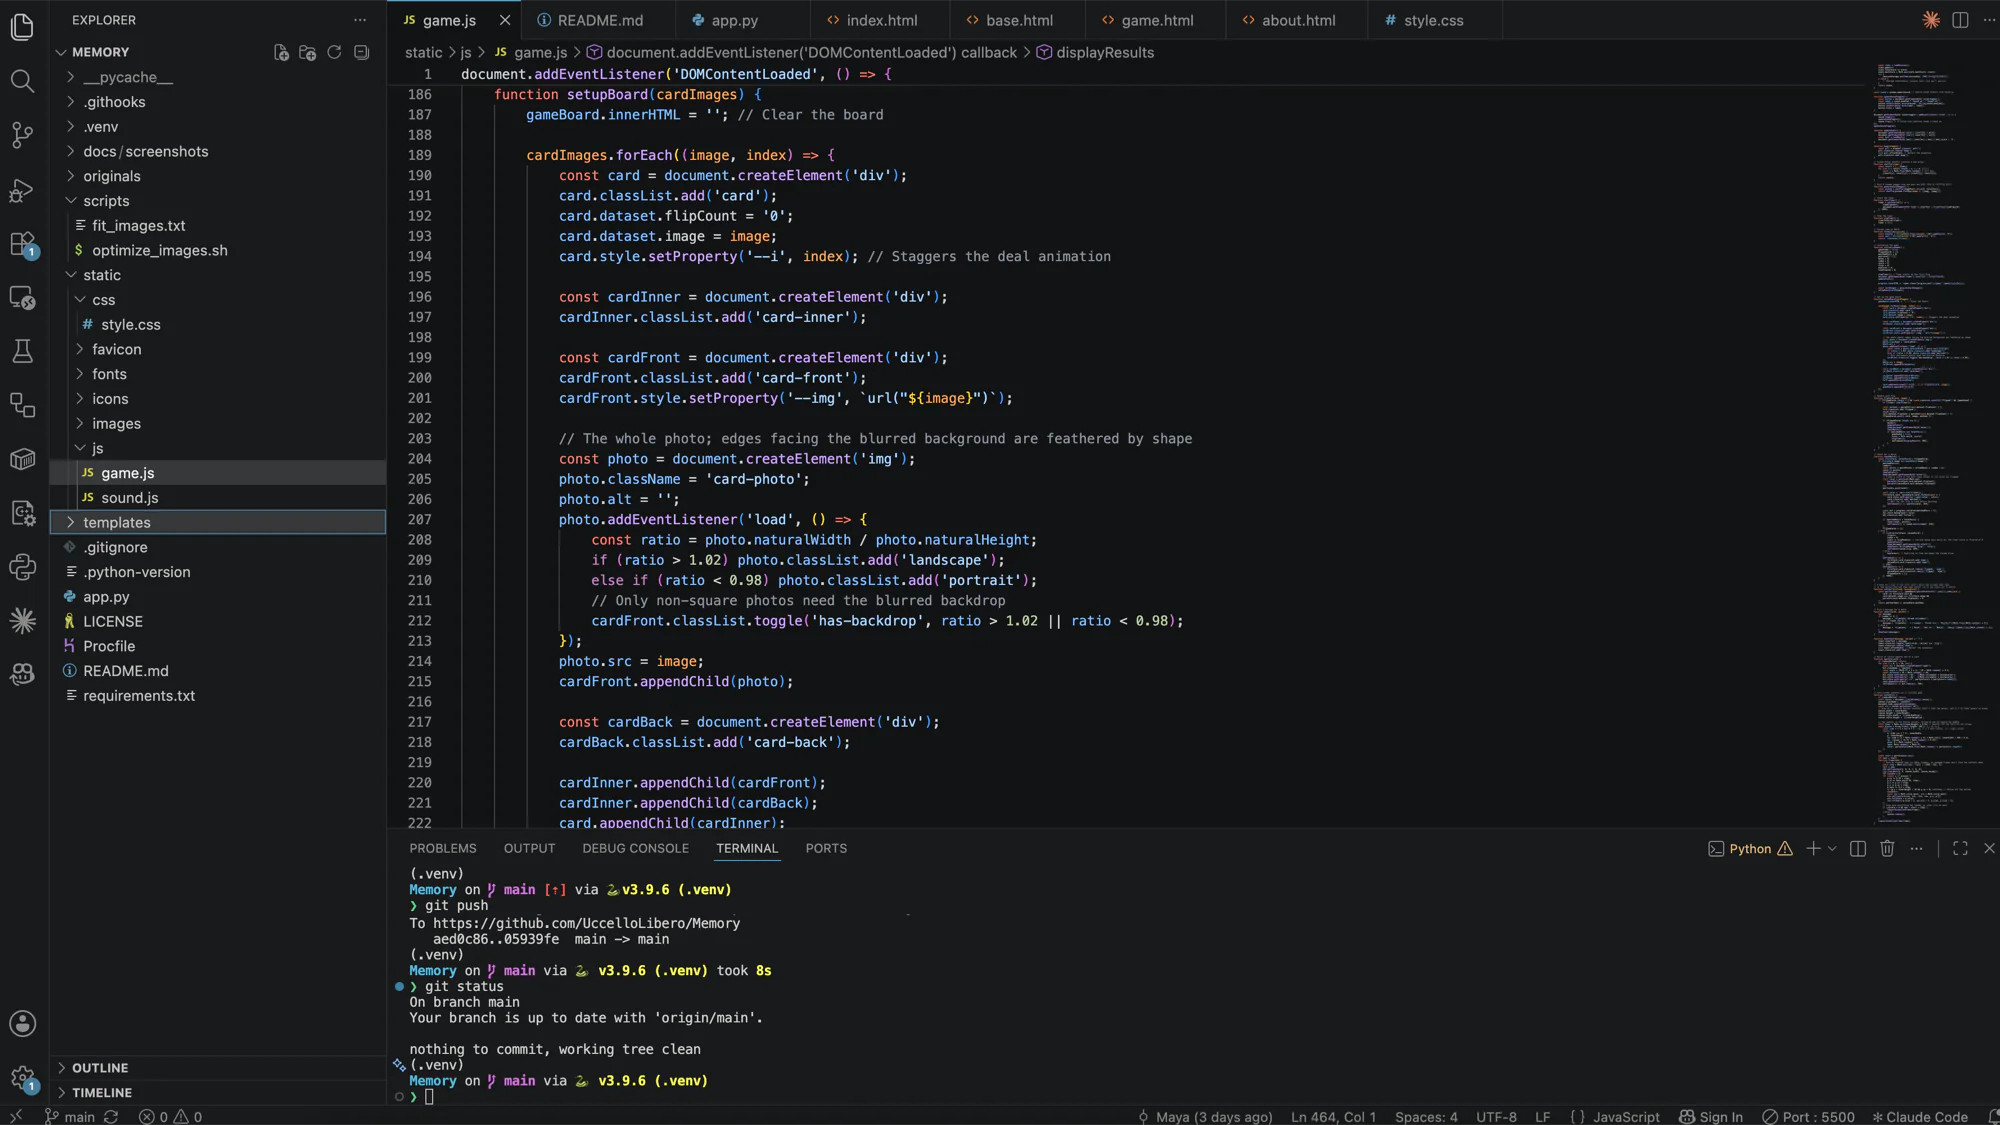The height and width of the screenshot is (1125, 2000).
Task: Collapse the static folder
Action: tap(218, 275)
